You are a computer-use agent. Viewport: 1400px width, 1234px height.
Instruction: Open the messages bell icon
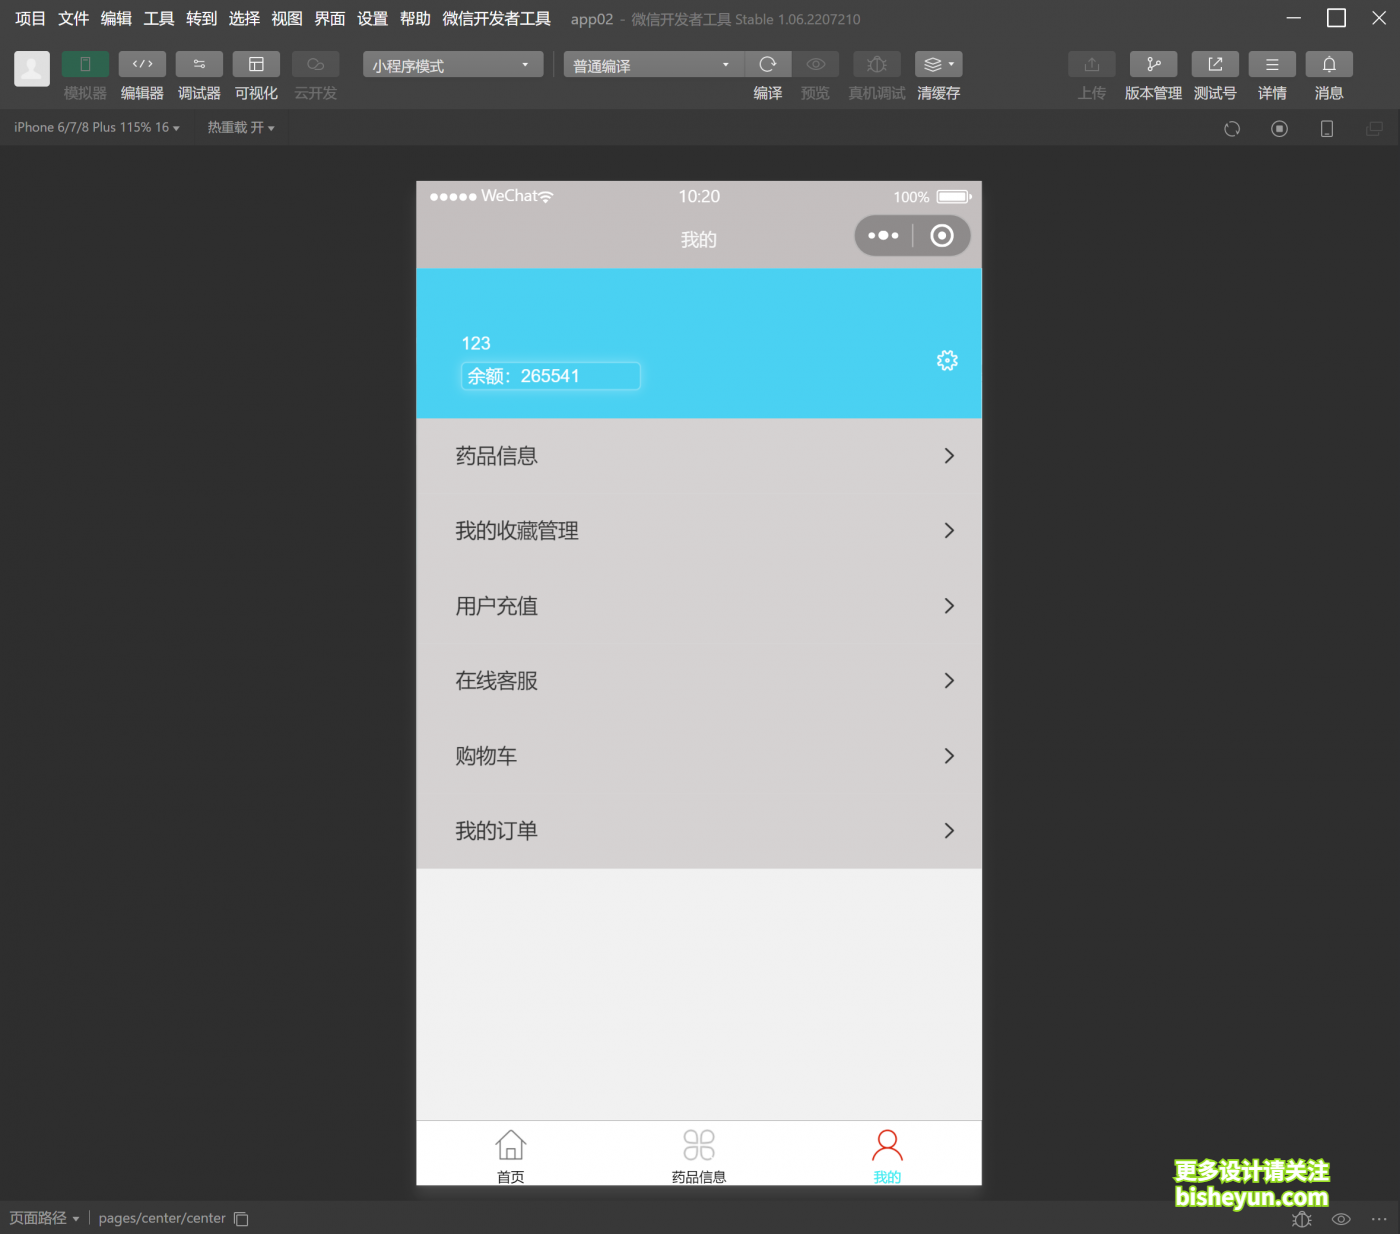click(x=1329, y=65)
